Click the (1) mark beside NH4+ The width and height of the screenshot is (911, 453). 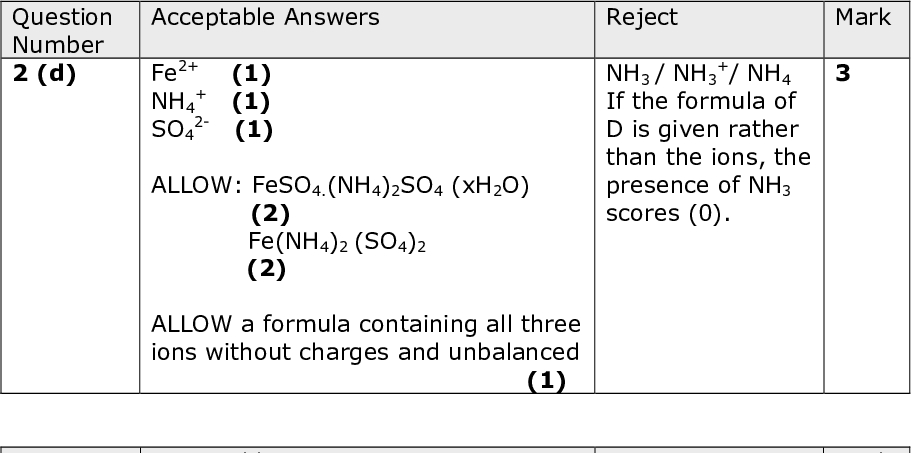pos(251,102)
